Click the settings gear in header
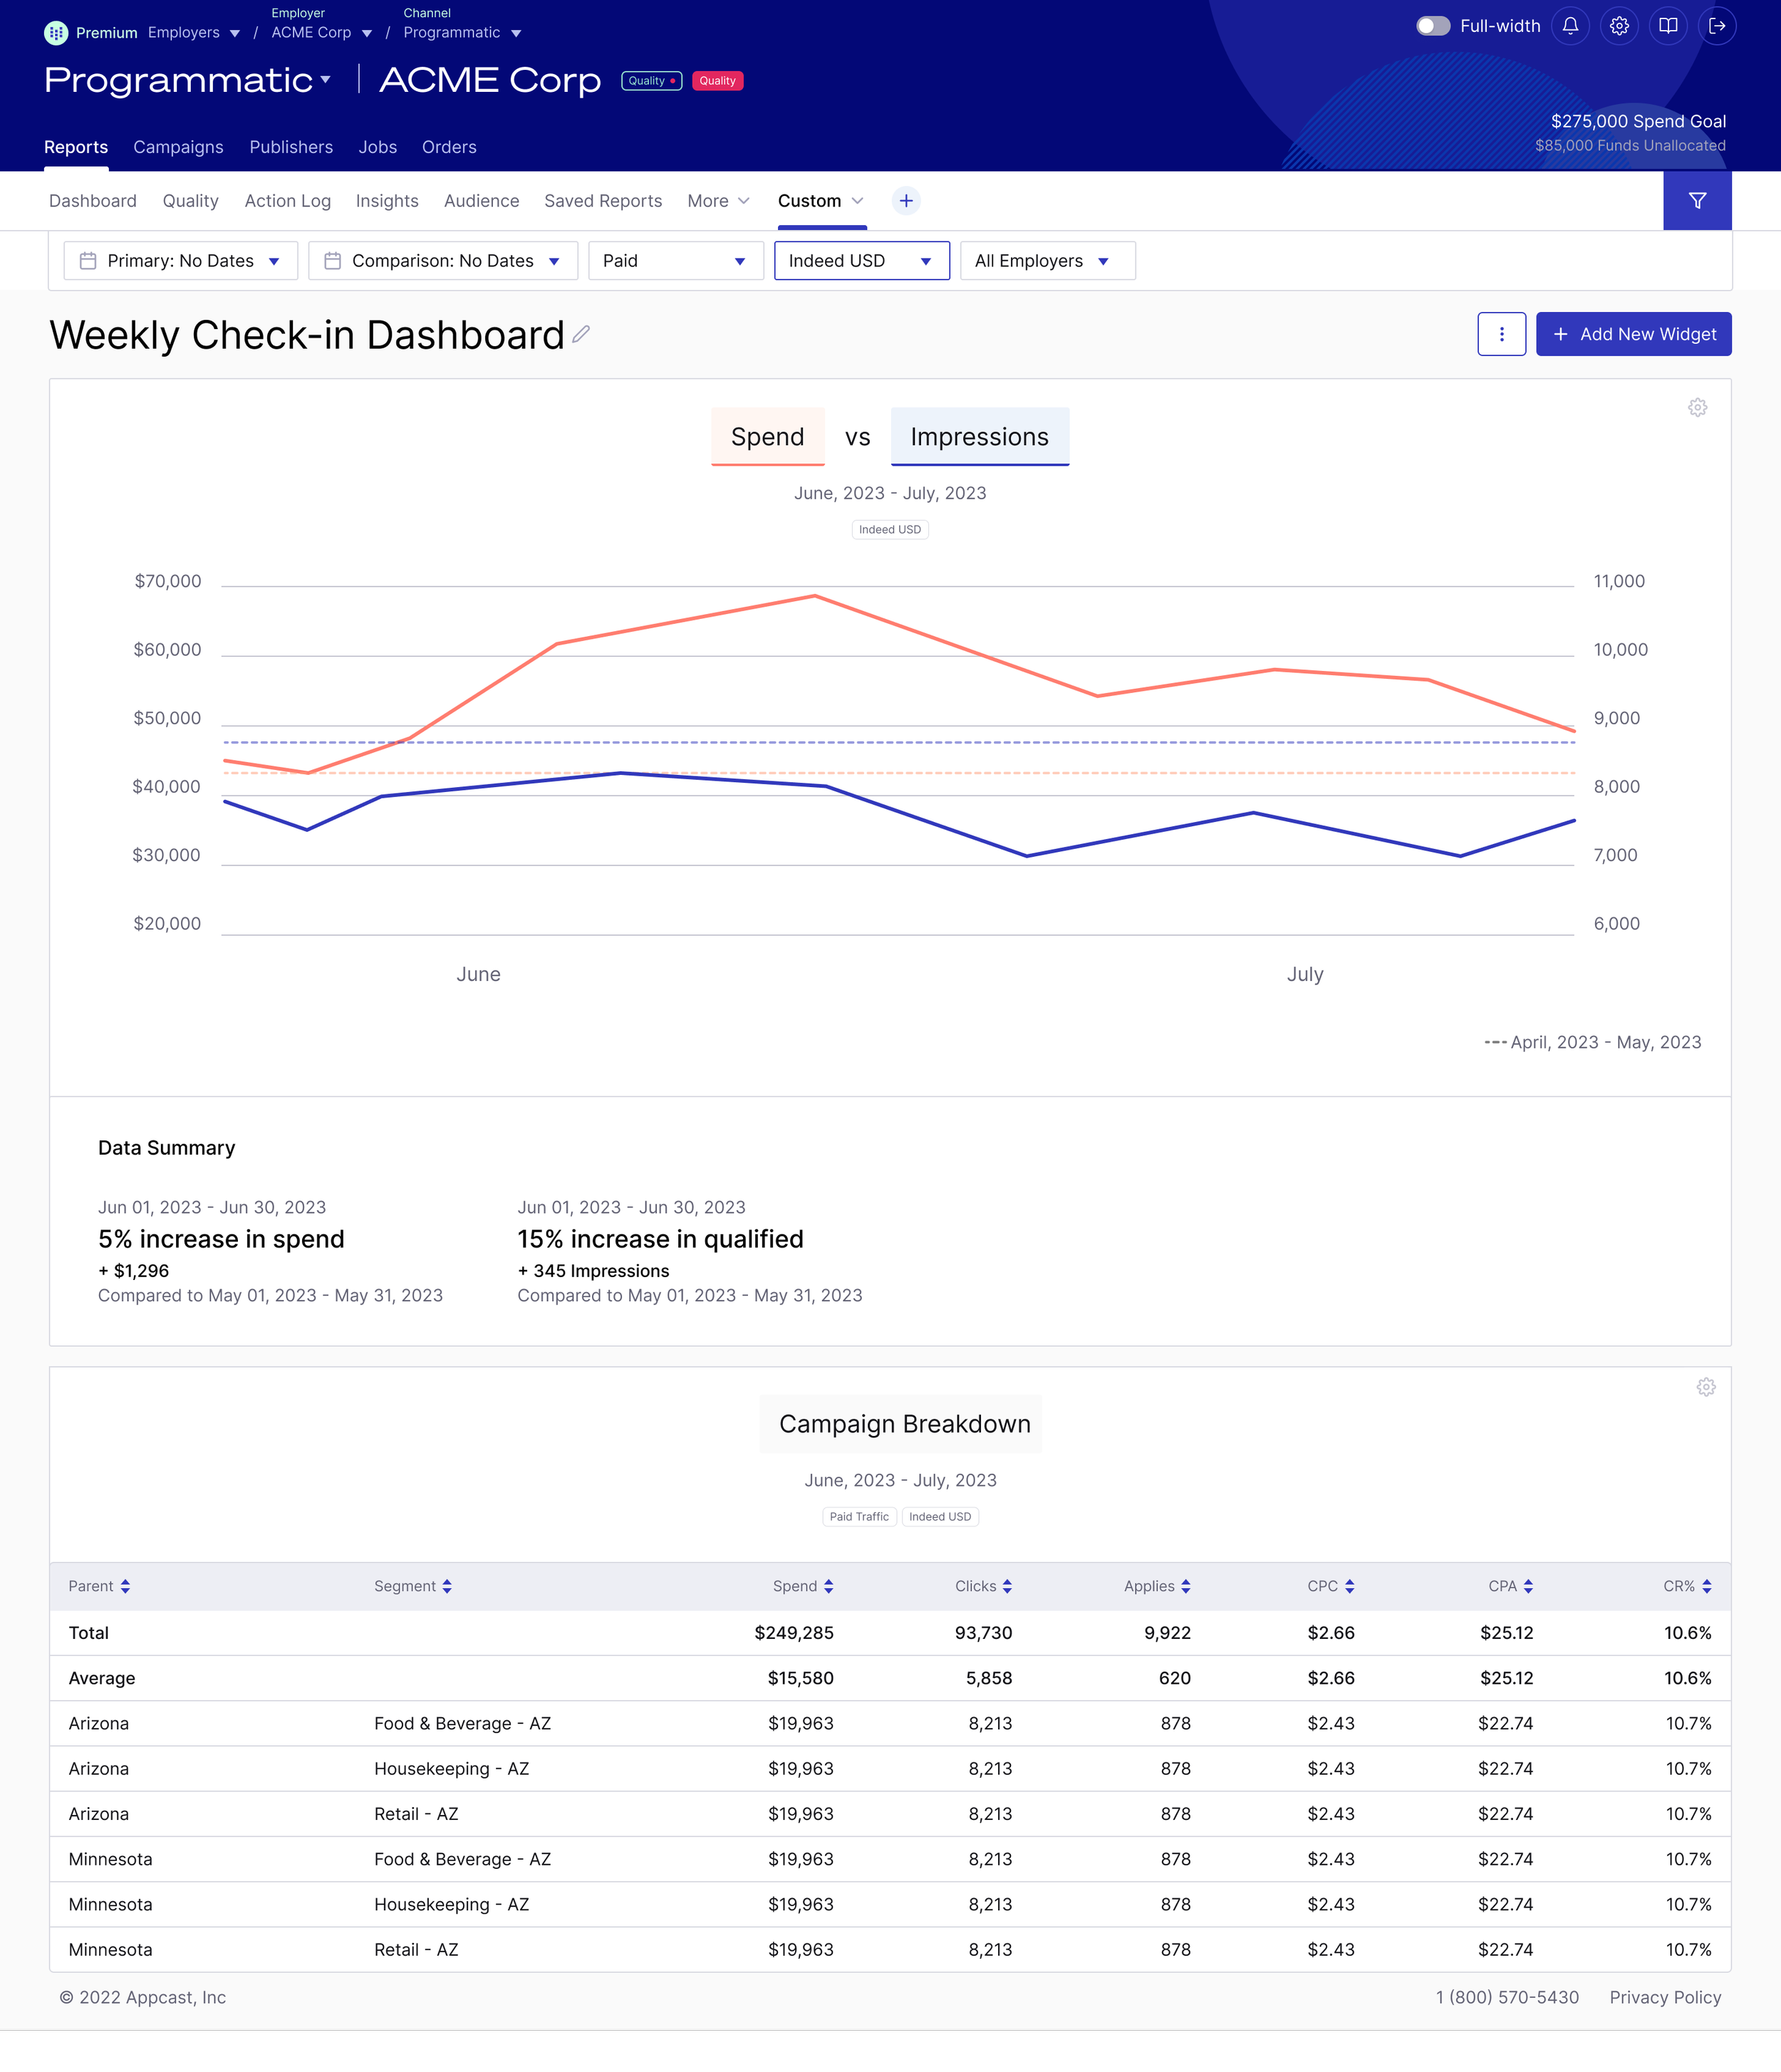The width and height of the screenshot is (1781, 2072). tap(1619, 26)
